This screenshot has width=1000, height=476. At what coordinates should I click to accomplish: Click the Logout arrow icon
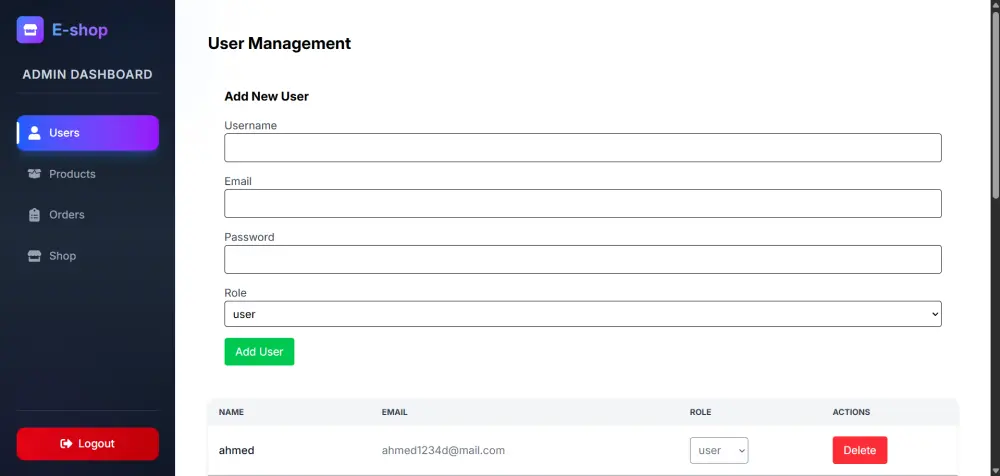coord(66,444)
